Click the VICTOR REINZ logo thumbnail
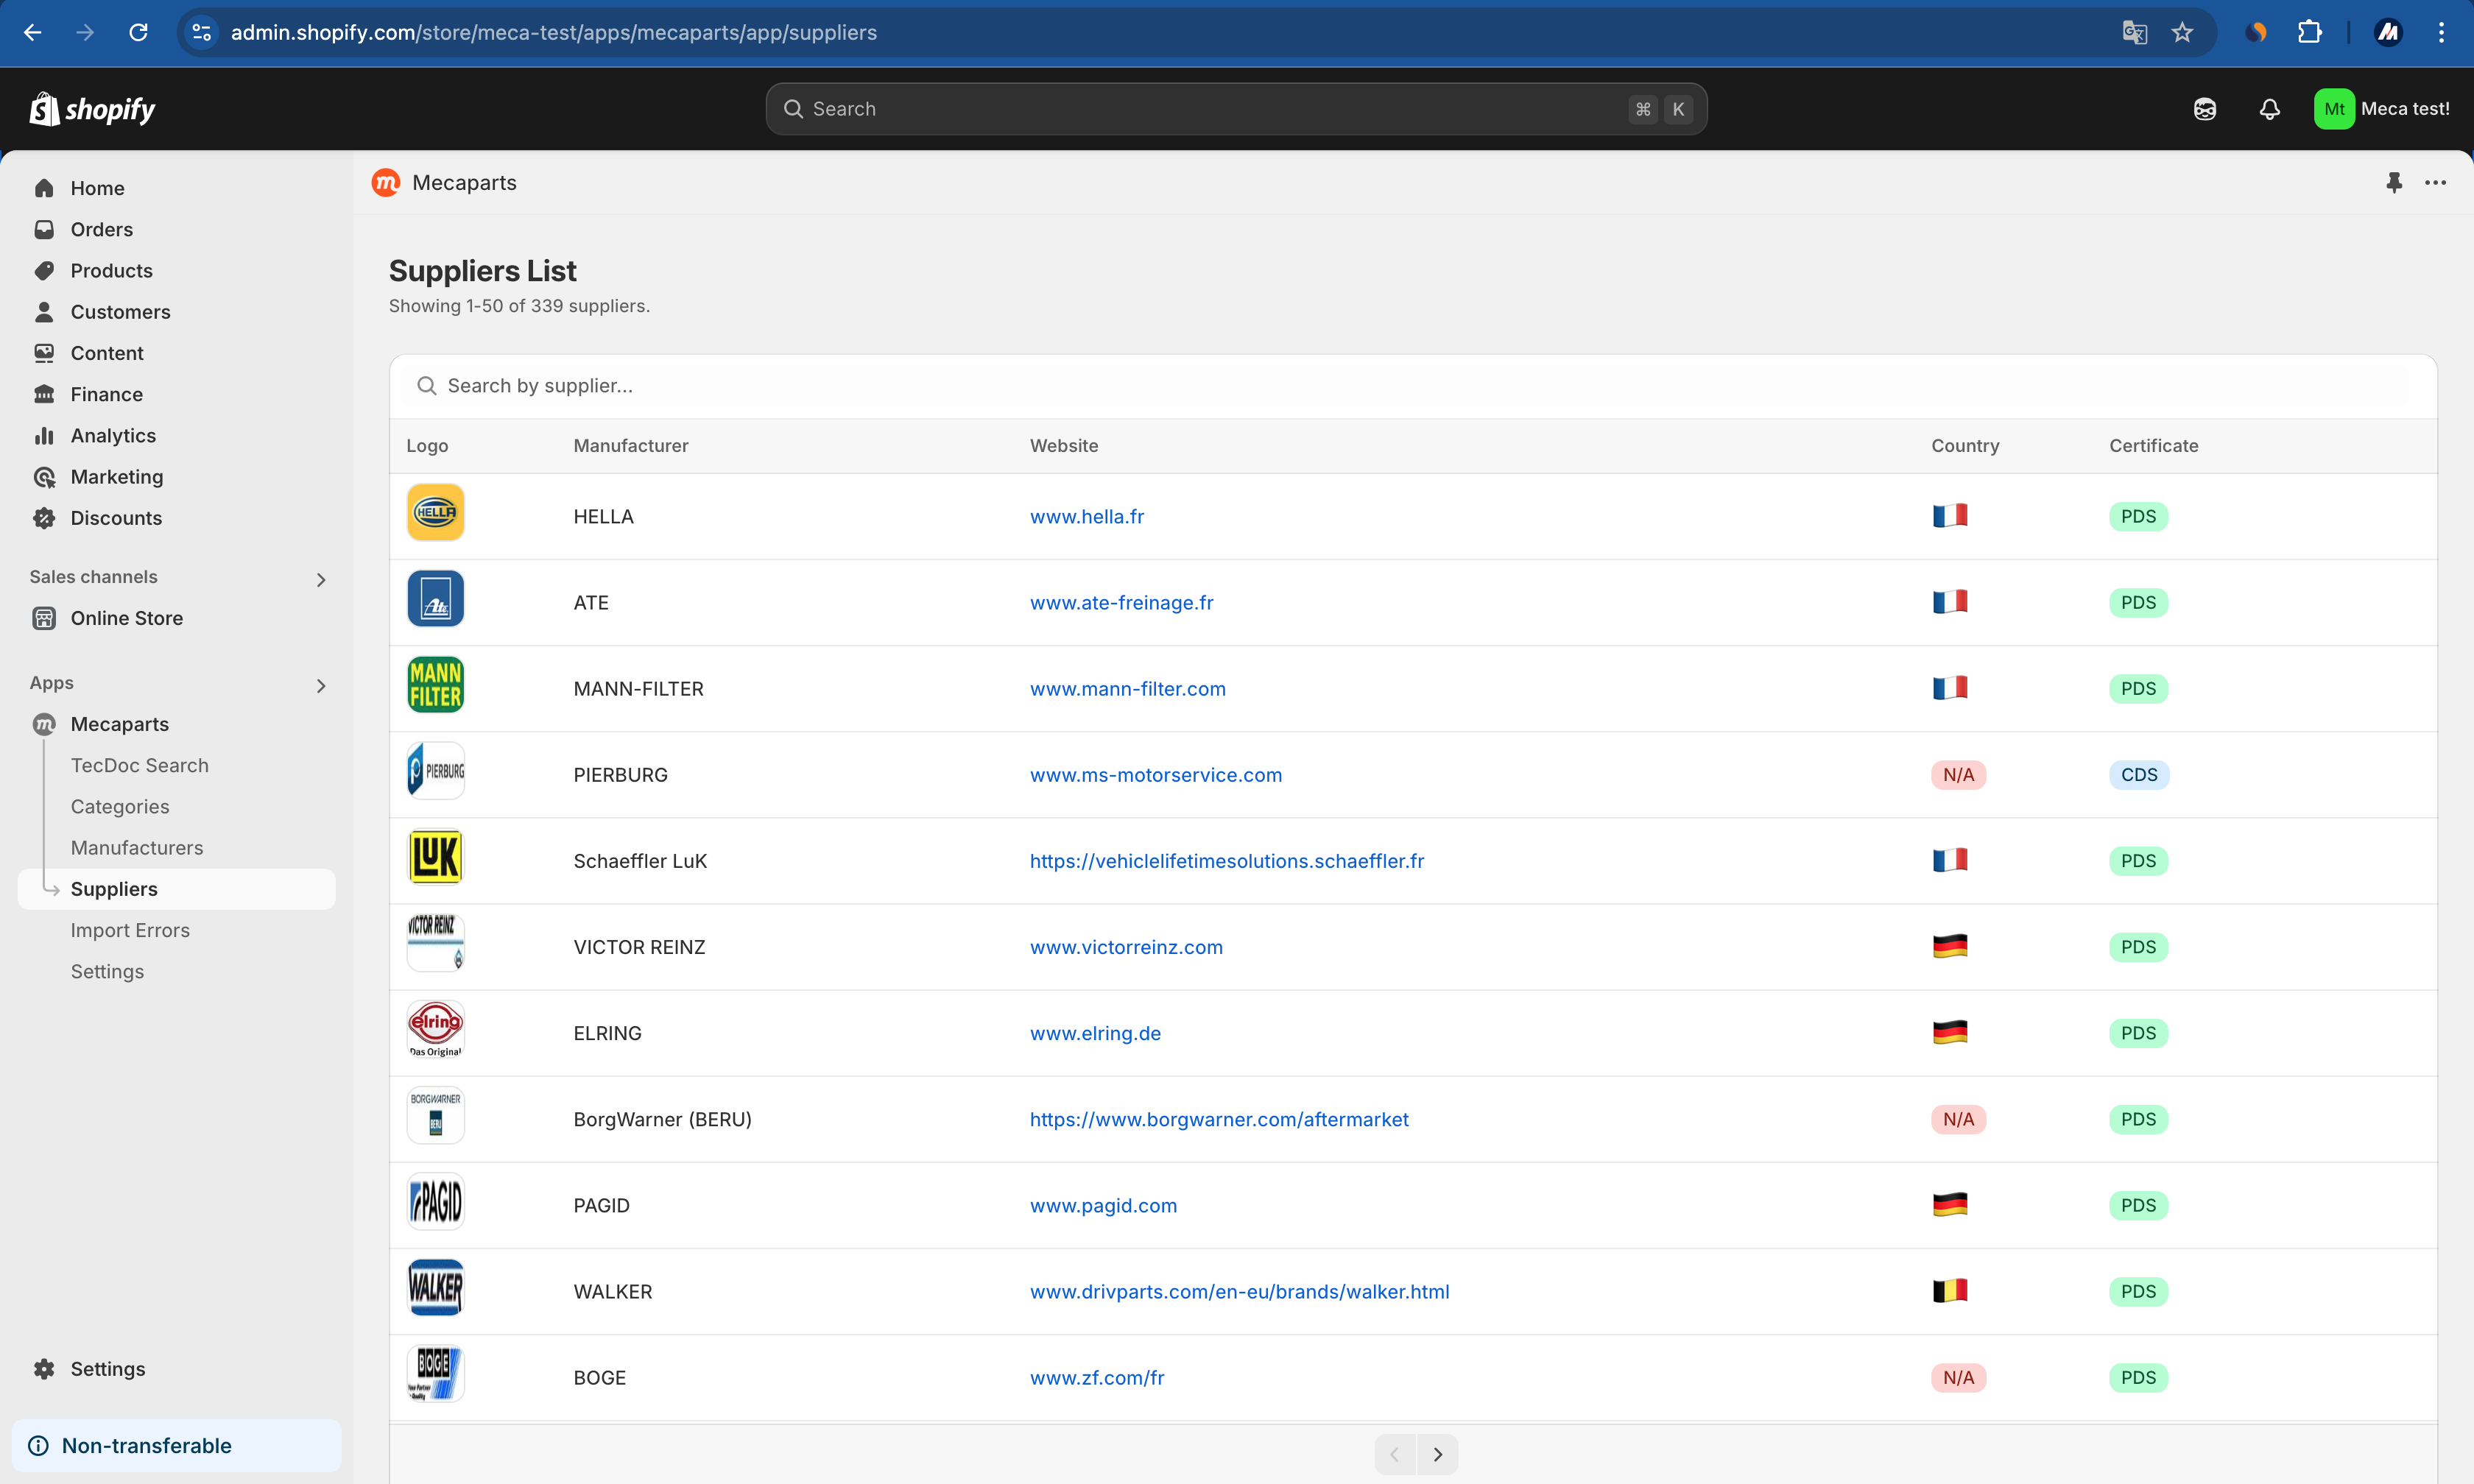The image size is (2474, 1484). click(x=435, y=943)
